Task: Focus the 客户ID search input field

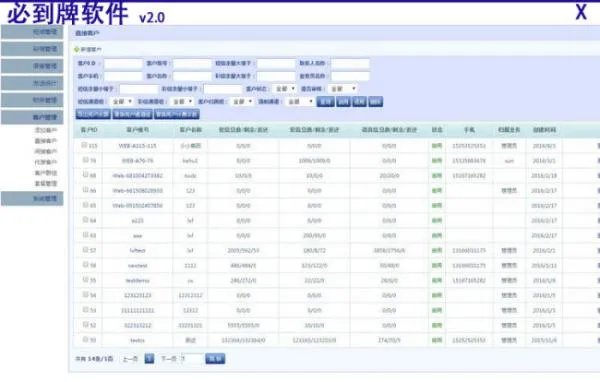Action: click(123, 63)
